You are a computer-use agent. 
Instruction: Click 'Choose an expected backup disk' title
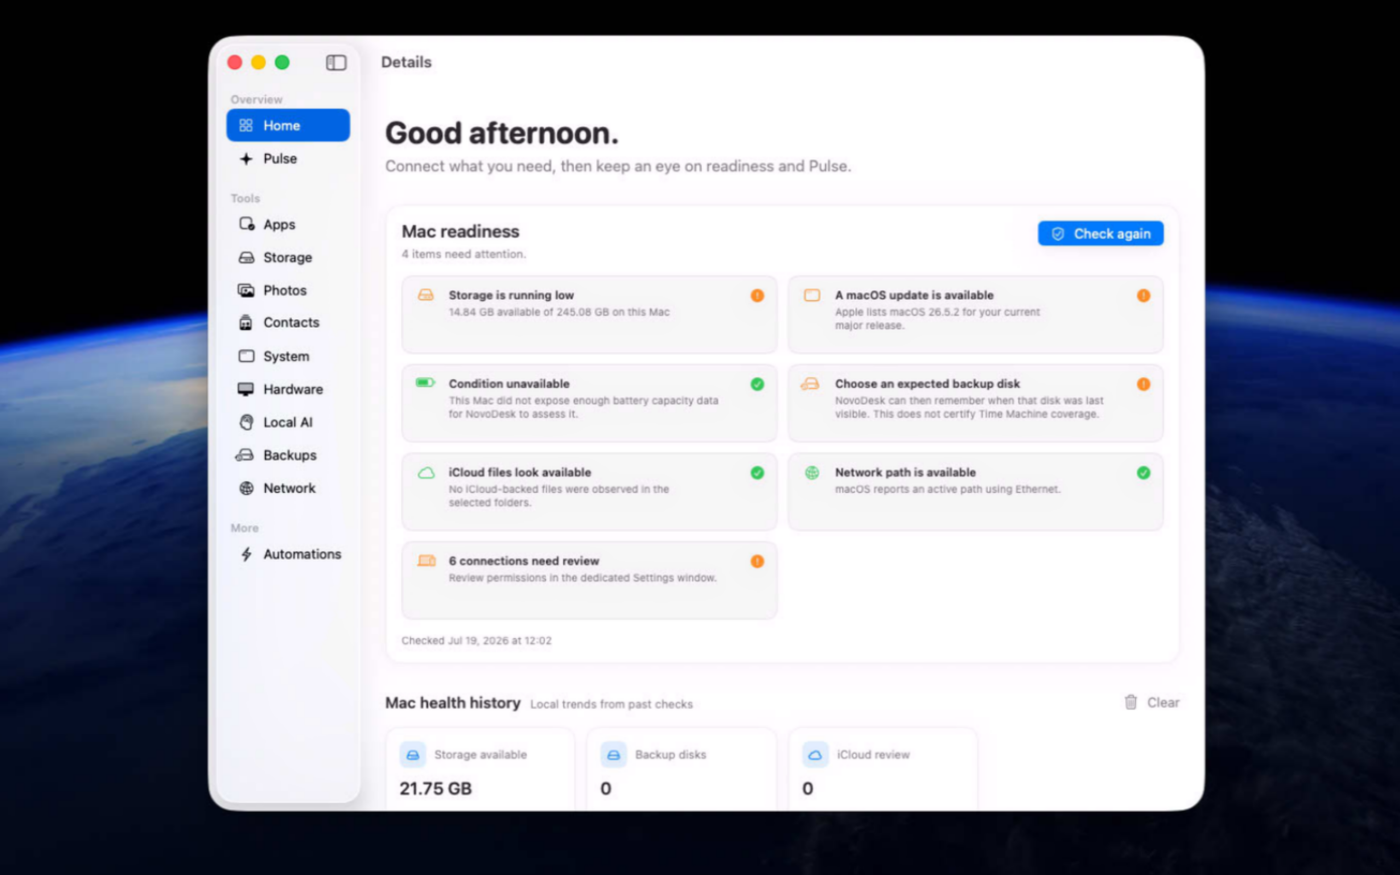pos(927,384)
